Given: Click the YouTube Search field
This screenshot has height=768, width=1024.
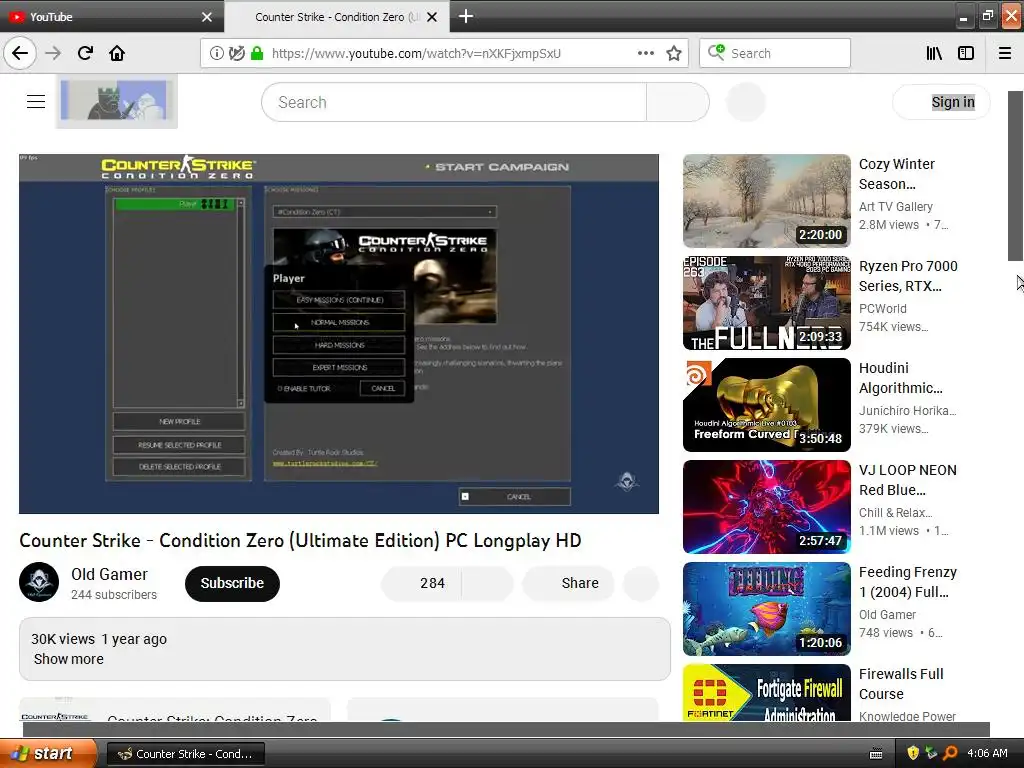Looking at the screenshot, I should (454, 102).
